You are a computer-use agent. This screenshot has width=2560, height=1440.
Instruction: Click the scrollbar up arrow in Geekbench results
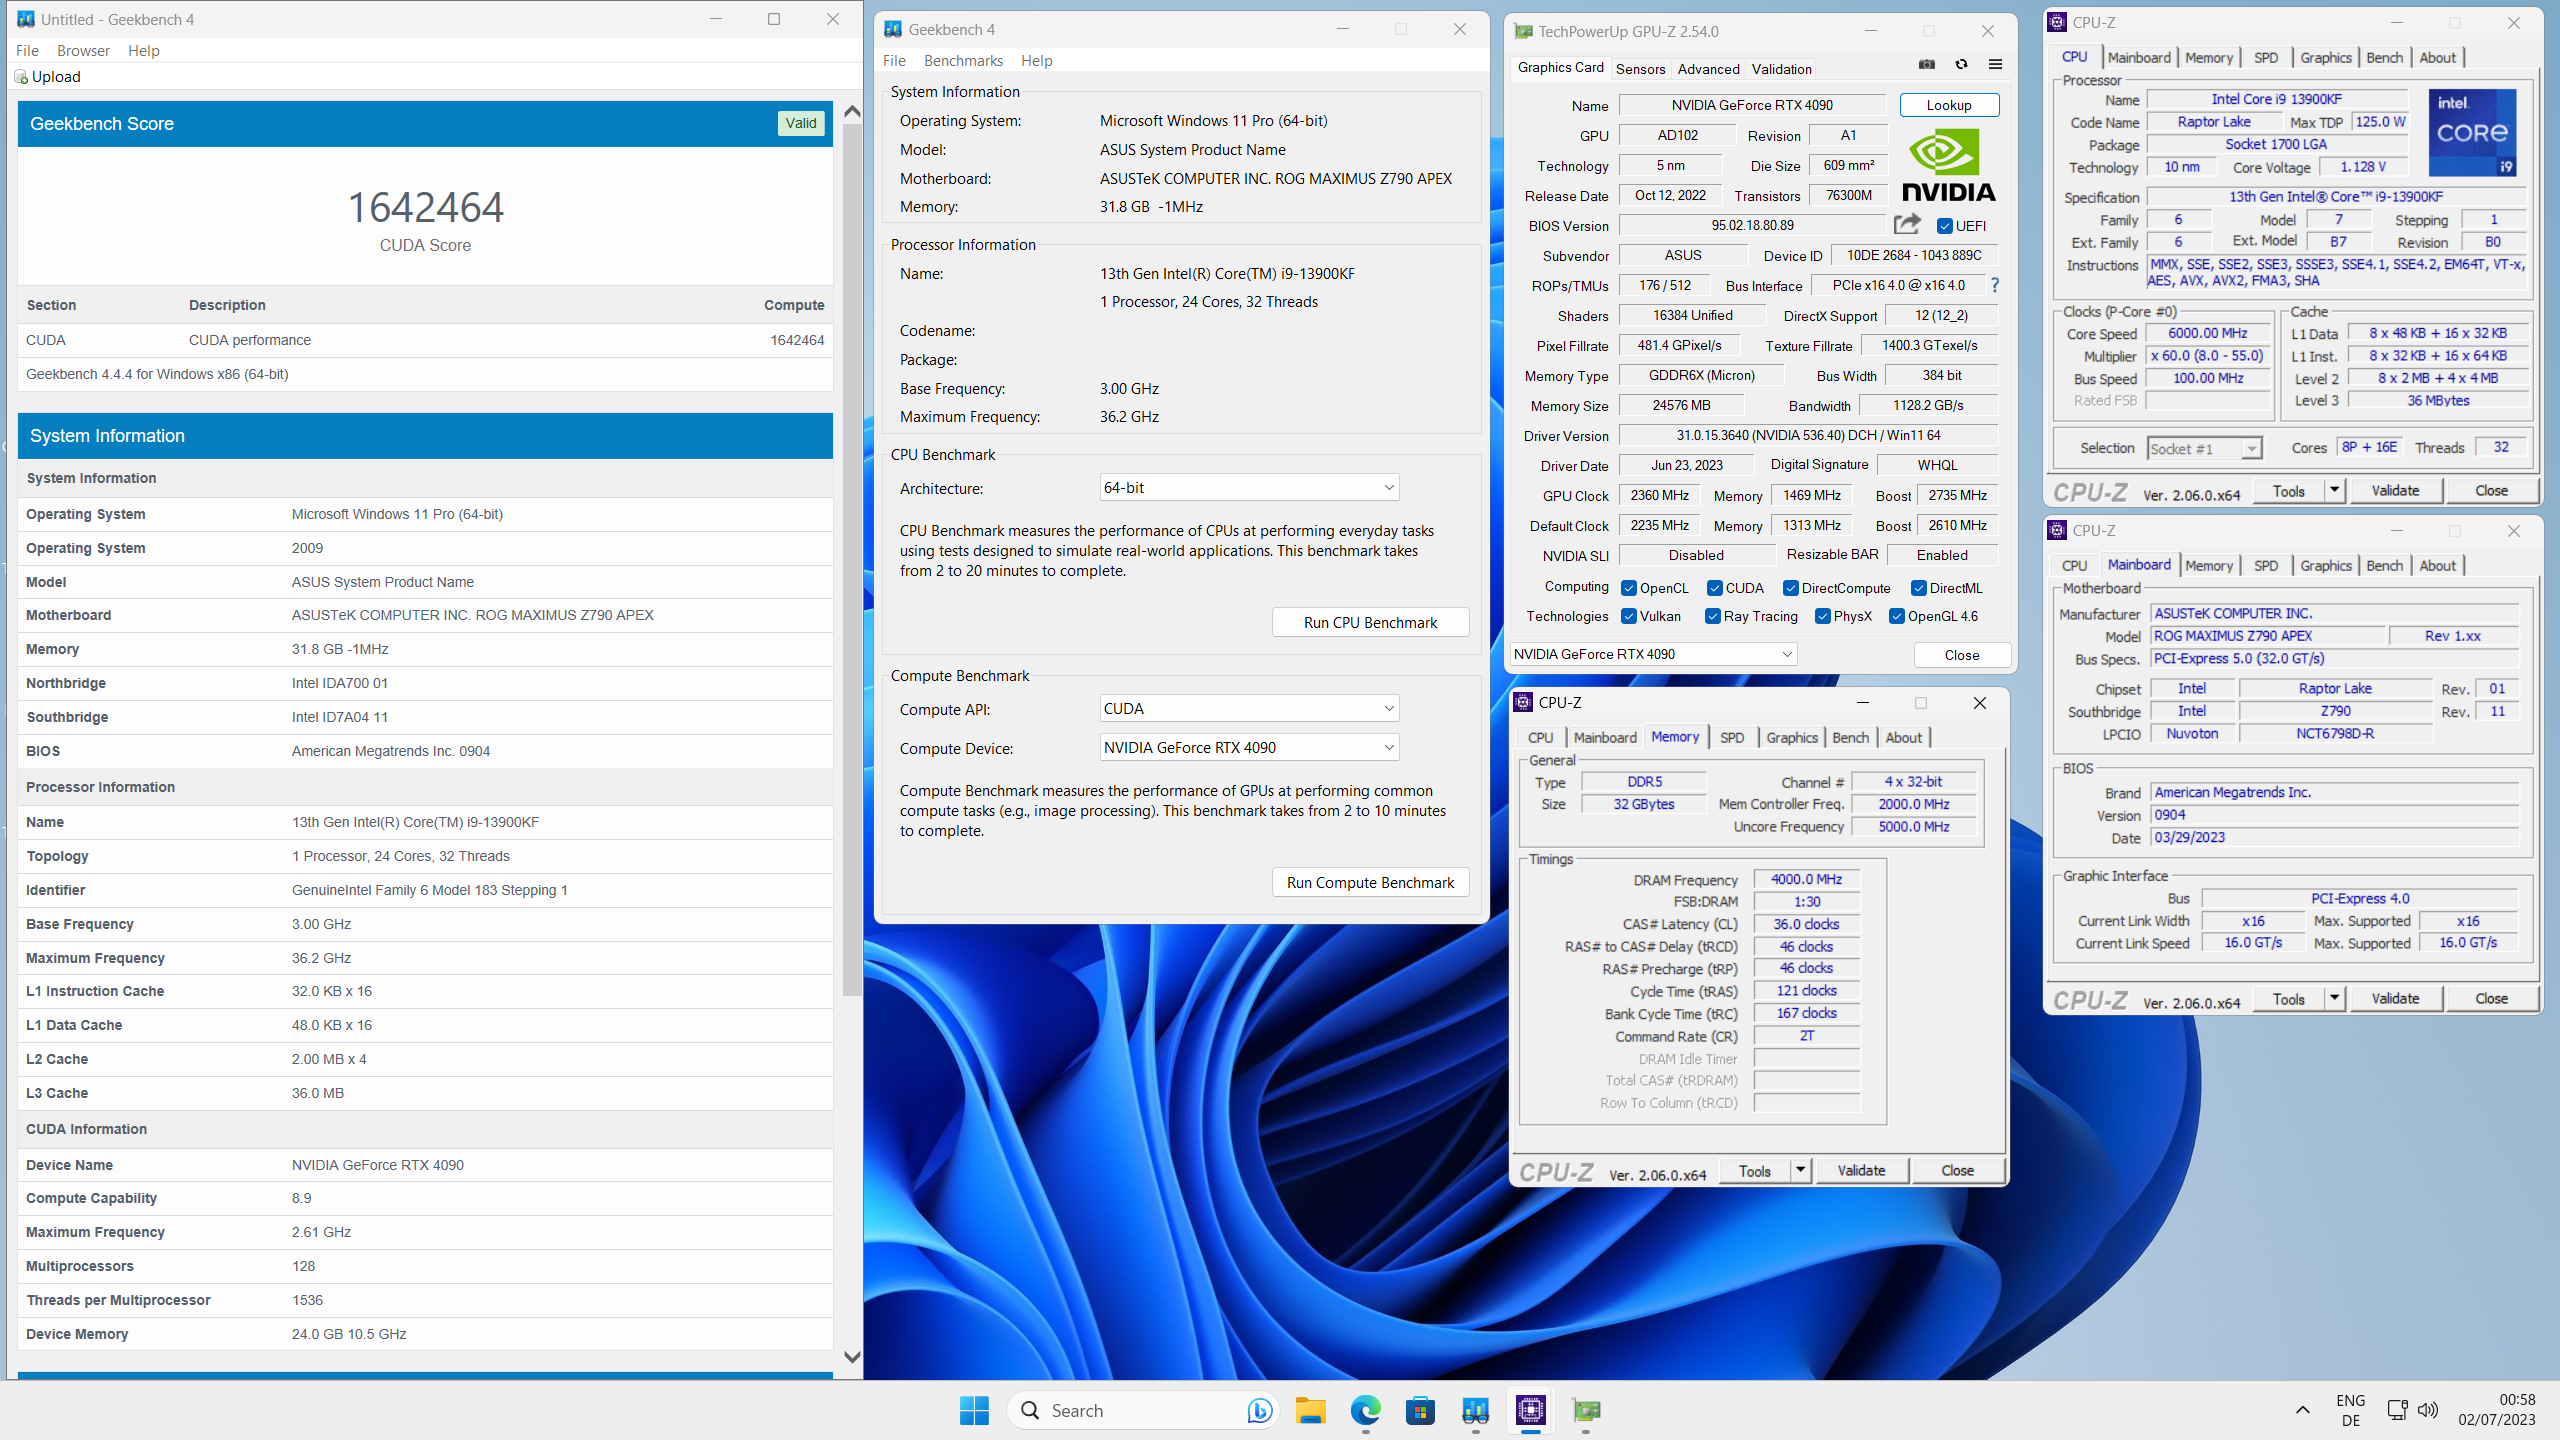coord(852,112)
